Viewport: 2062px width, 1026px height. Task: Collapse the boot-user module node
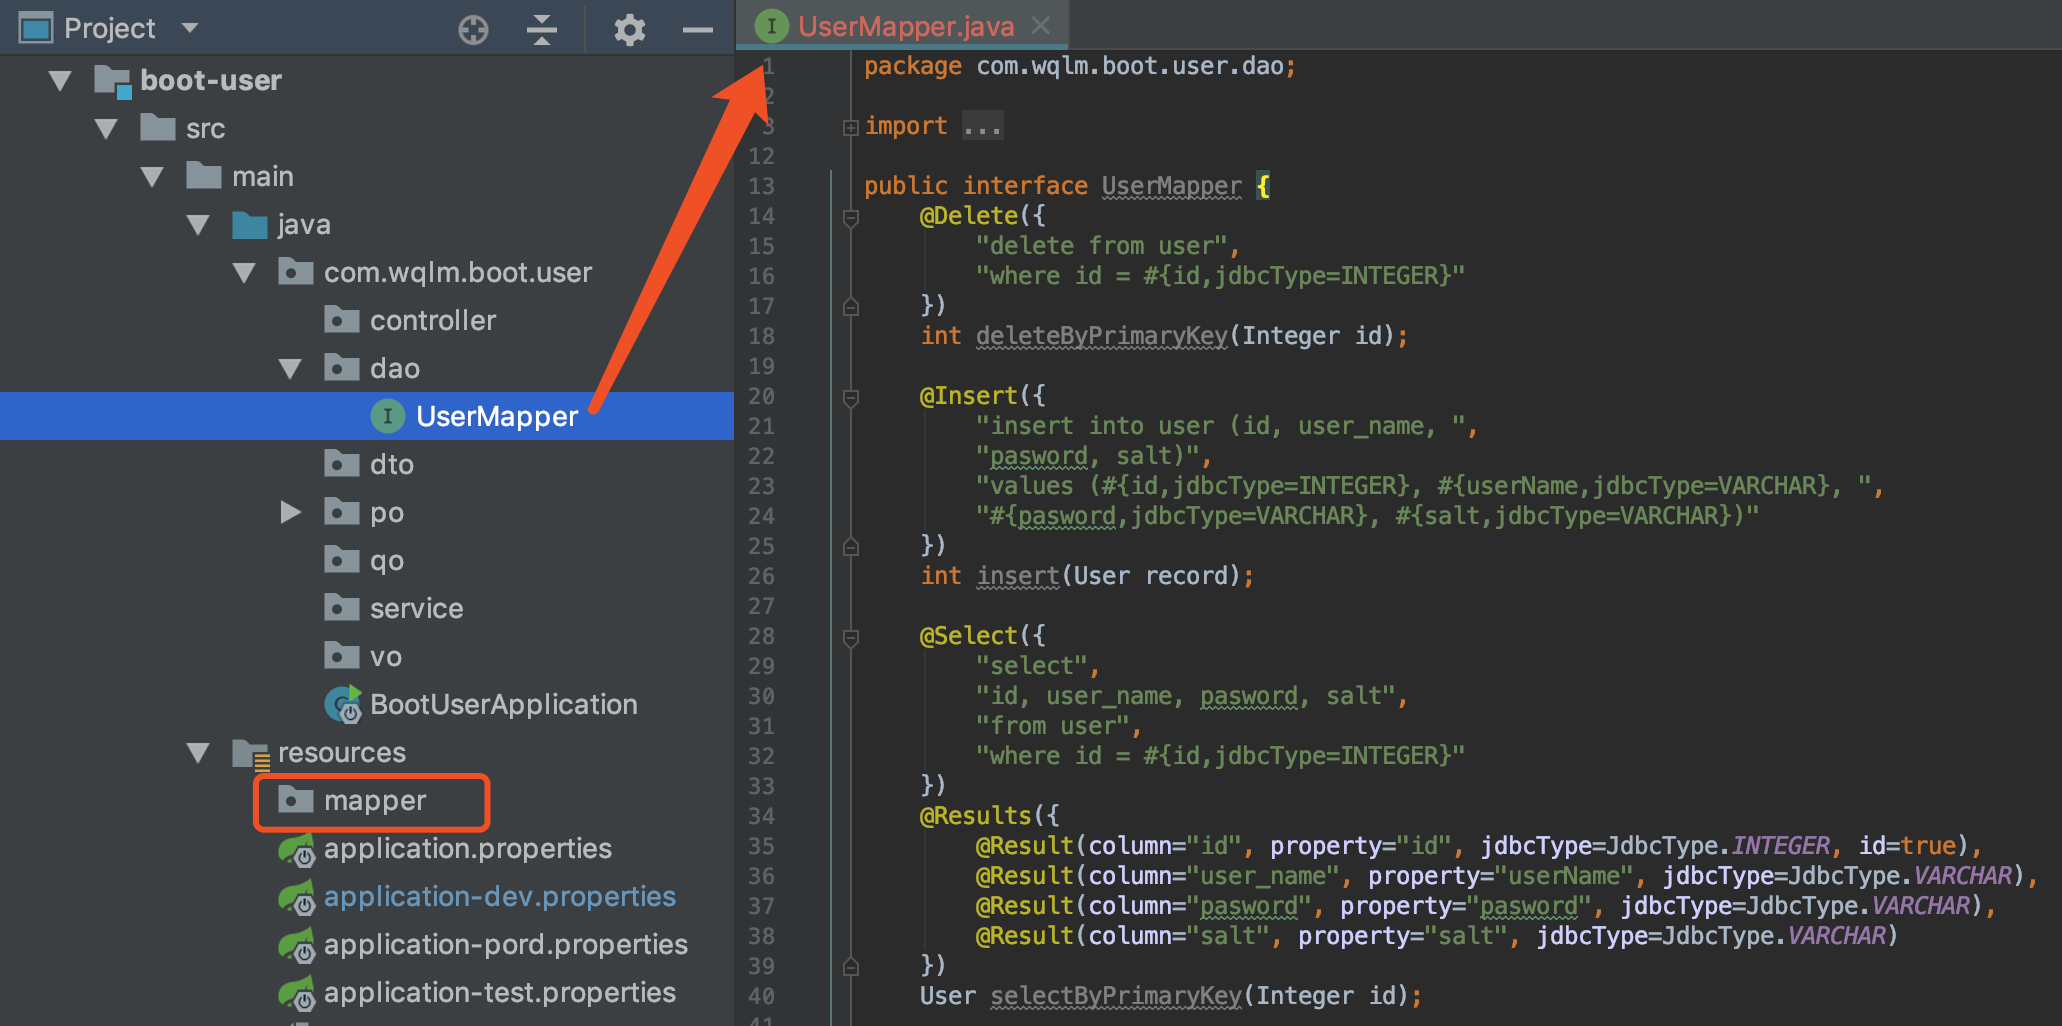point(60,80)
